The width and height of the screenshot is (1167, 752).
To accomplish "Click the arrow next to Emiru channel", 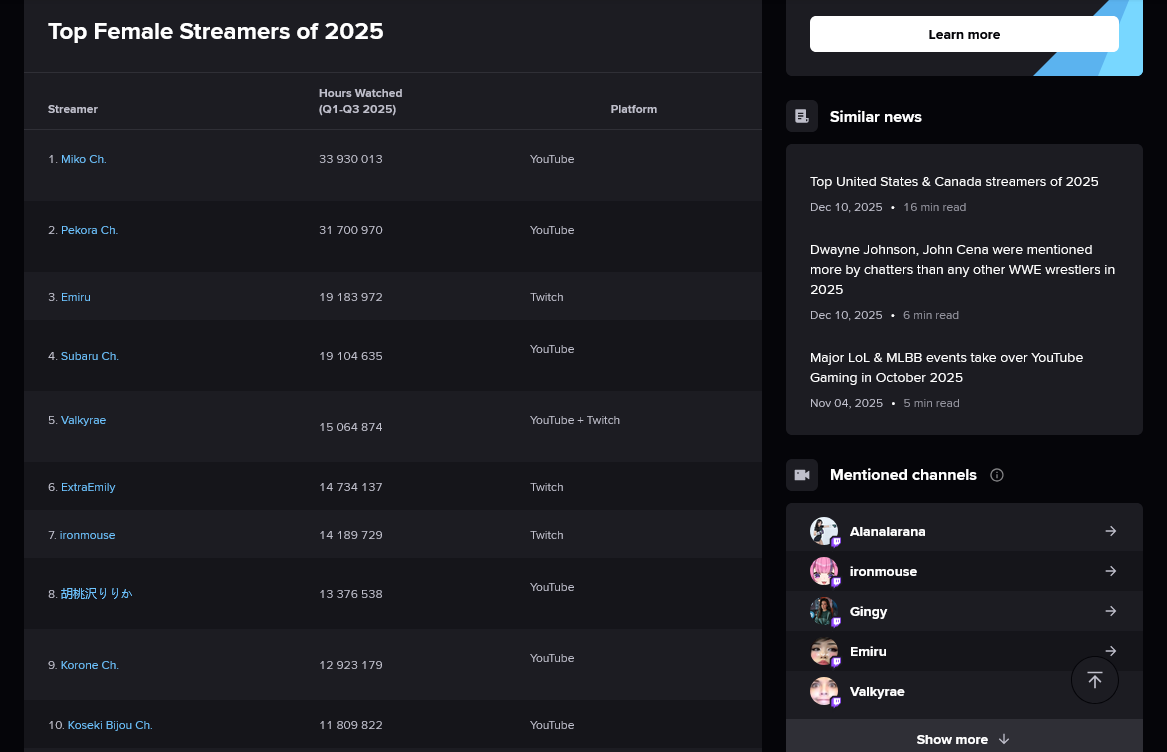I will (x=1110, y=651).
